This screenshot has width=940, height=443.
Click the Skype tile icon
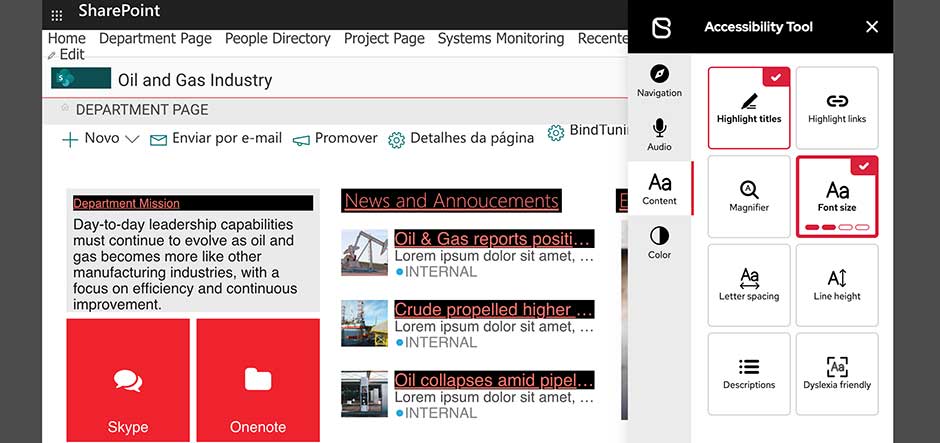128,380
